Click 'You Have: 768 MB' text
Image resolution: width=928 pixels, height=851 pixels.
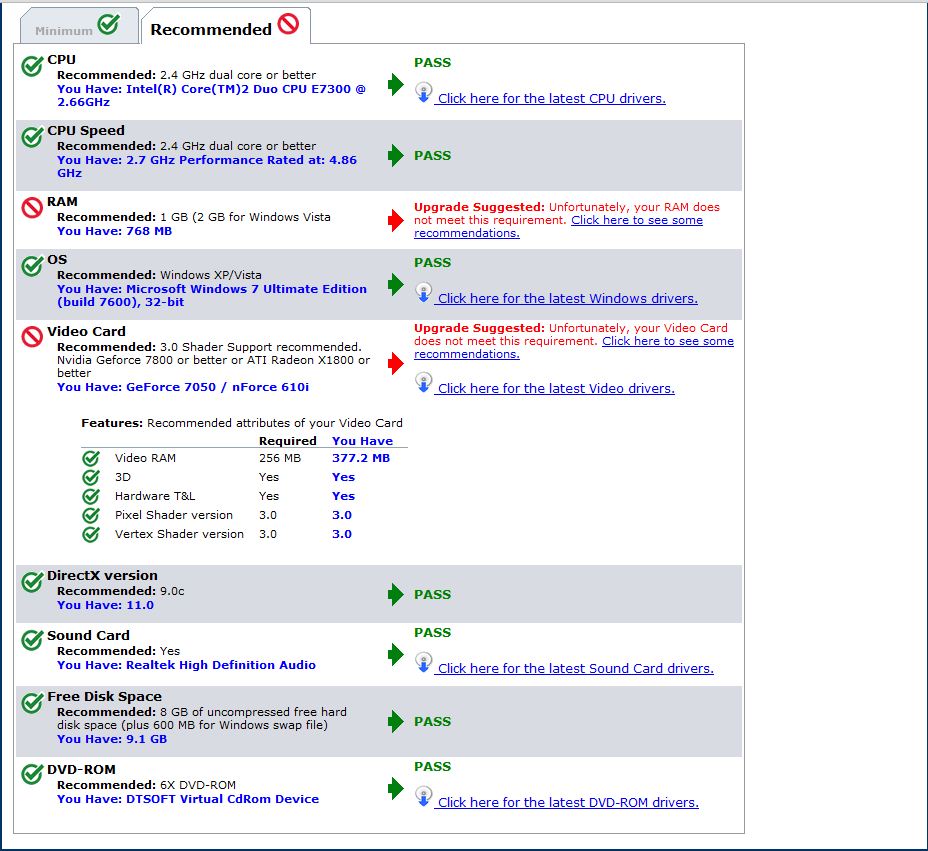click(114, 231)
